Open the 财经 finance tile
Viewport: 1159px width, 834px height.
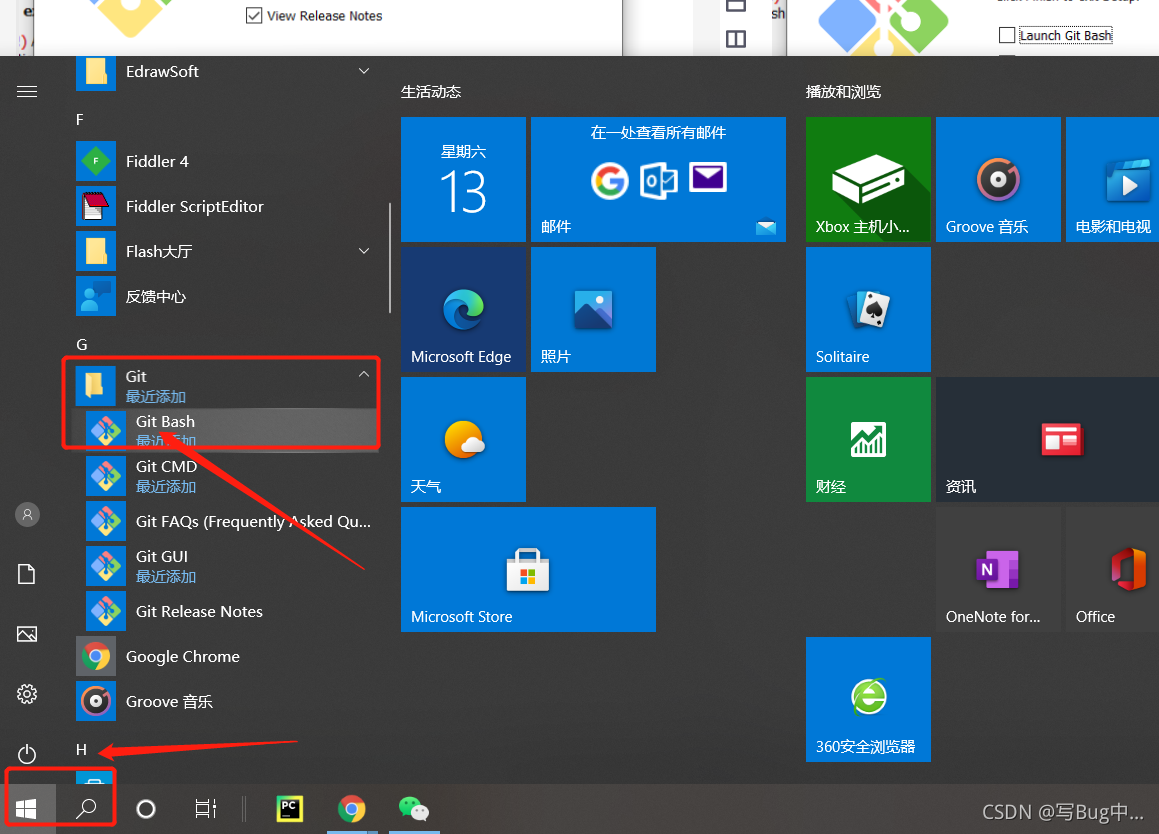868,439
